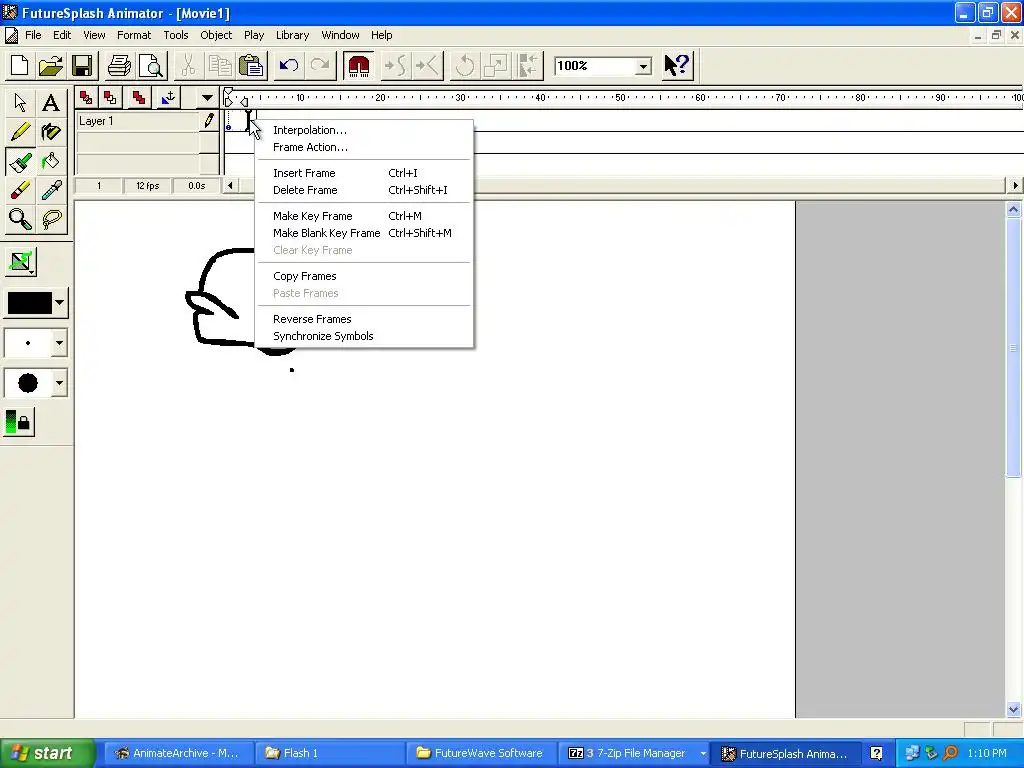Save the movie with the floppy icon
This screenshot has height=768, width=1024.
tap(82, 65)
